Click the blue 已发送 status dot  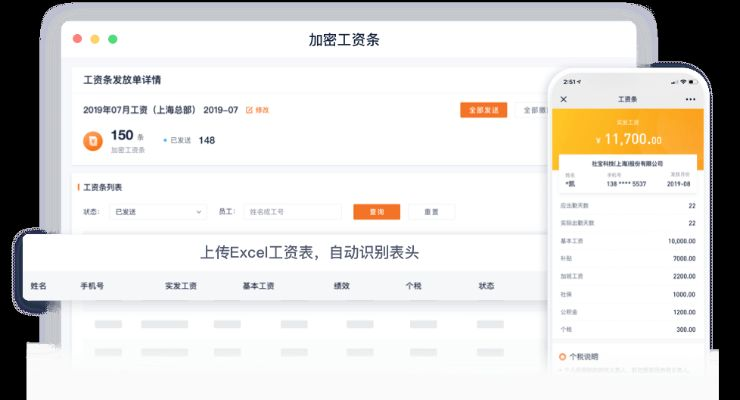[x=163, y=141]
